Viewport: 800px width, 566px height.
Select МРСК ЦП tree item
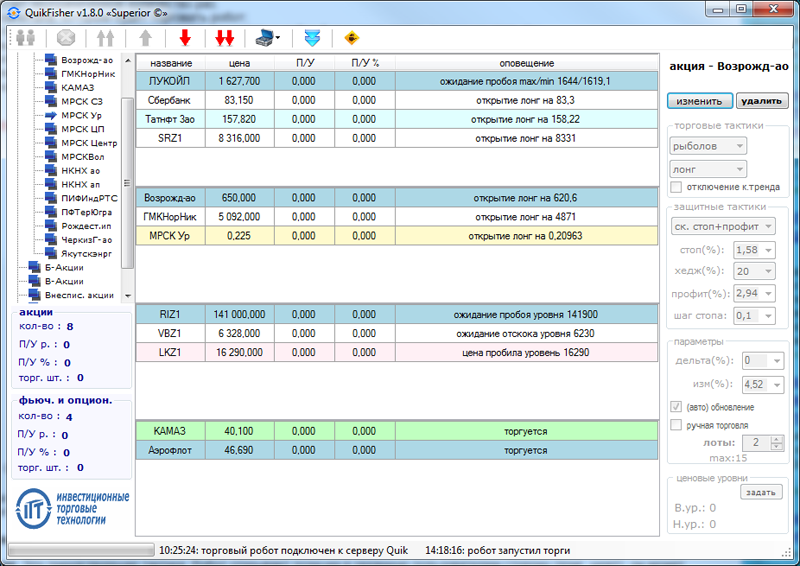pos(83,129)
